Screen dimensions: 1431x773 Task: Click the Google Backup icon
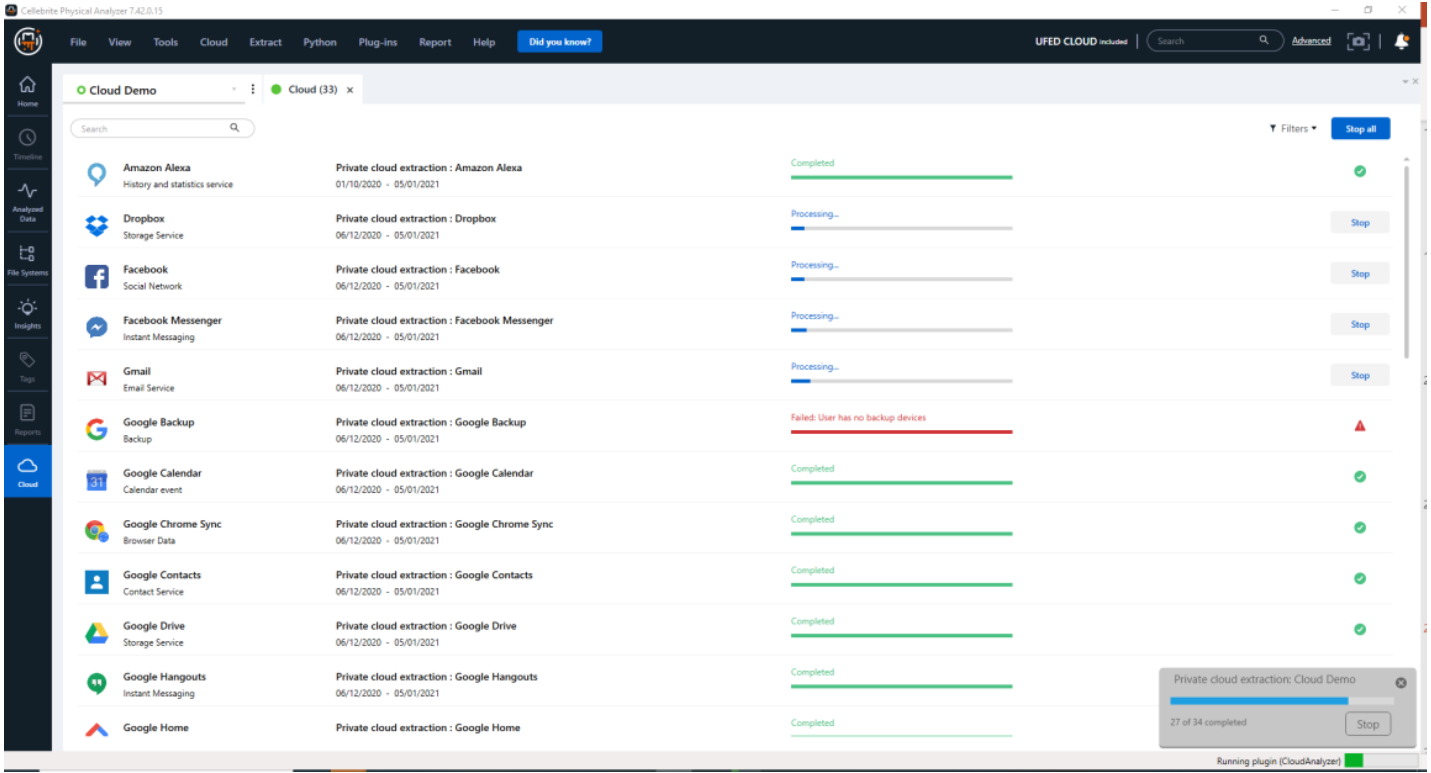click(96, 430)
